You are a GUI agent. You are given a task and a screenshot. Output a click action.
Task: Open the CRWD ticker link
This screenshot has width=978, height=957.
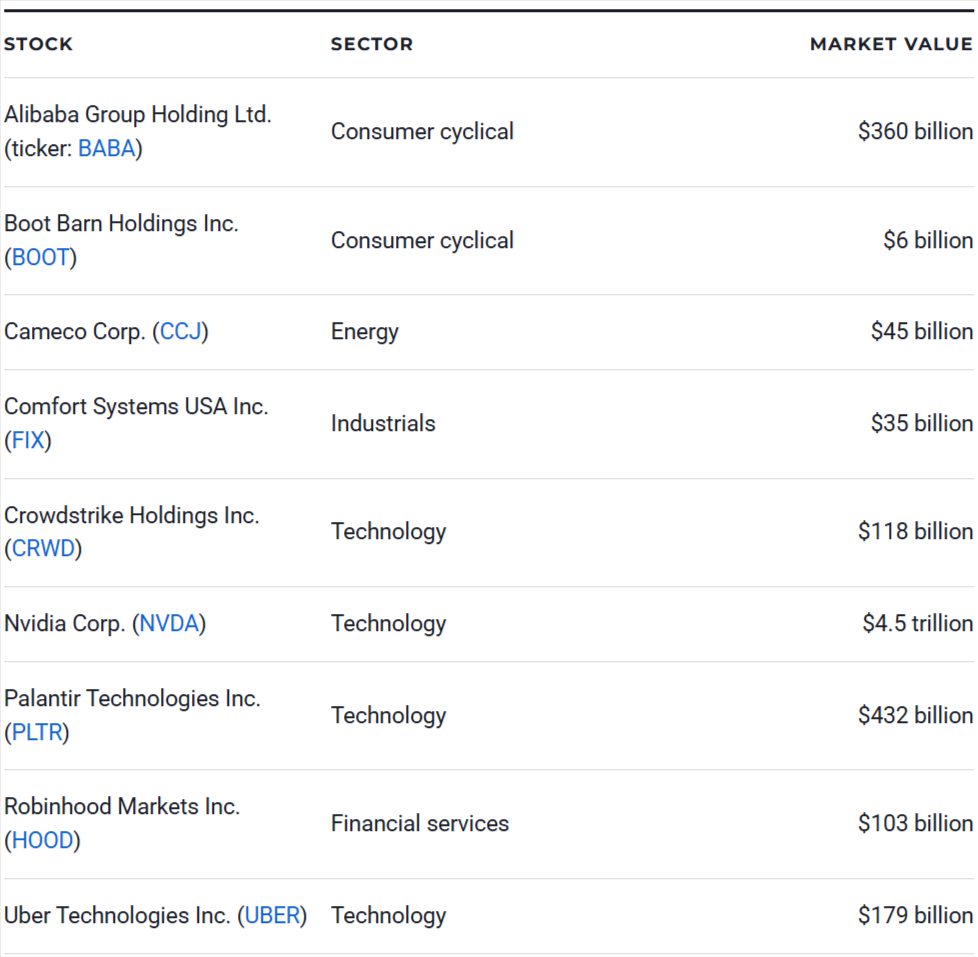click(44, 548)
